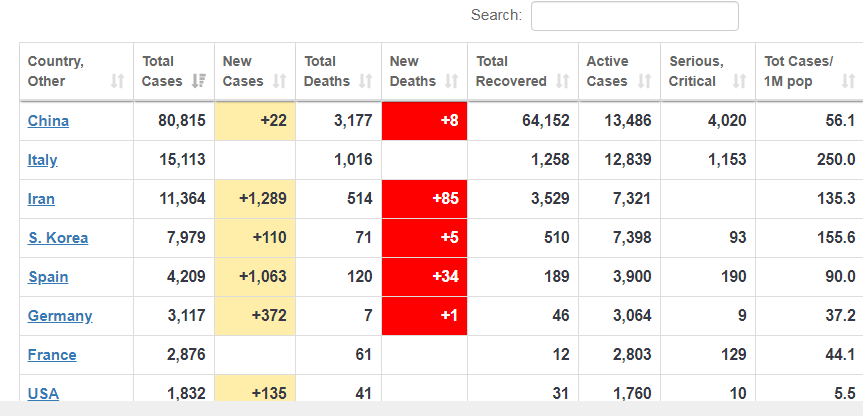Click the Spain country link

pos(48,277)
